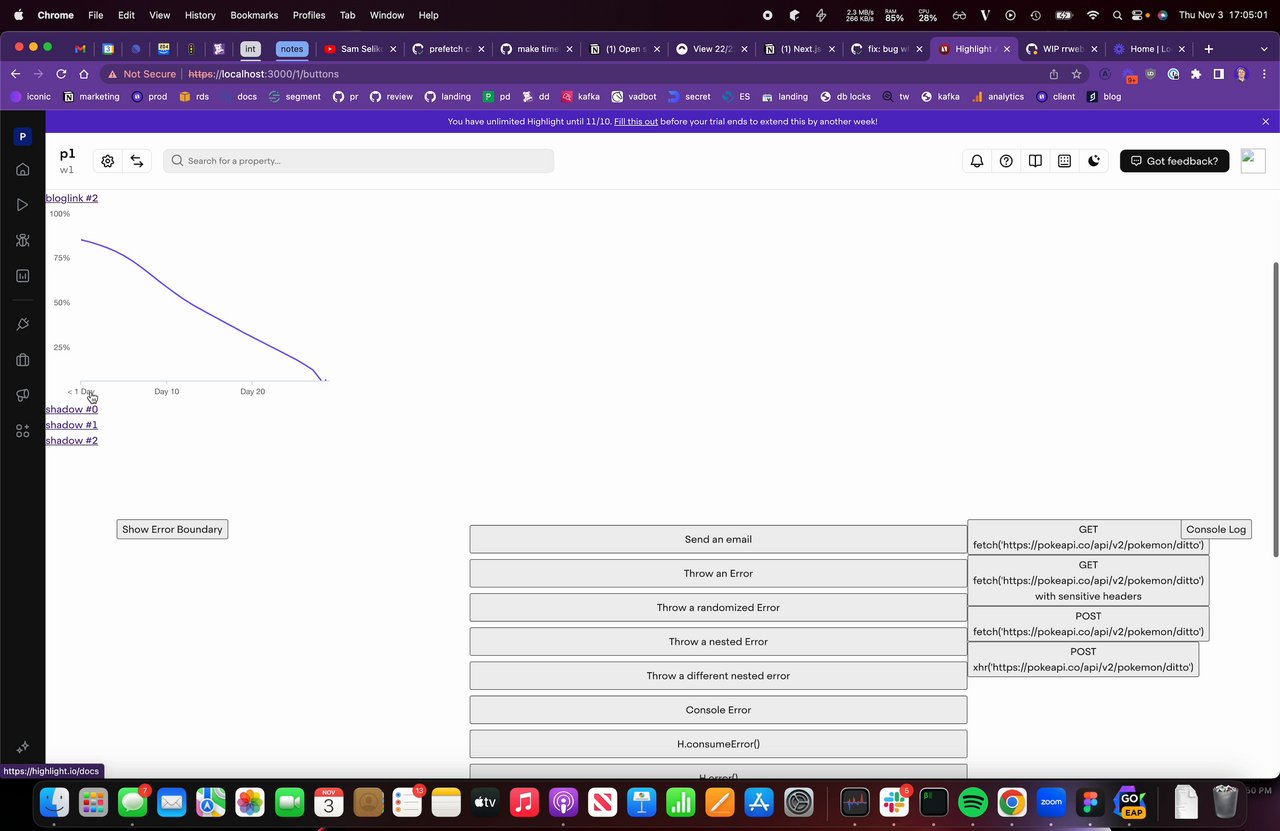This screenshot has width=1280, height=831.
Task: Open the docs book icon
Action: tap(1035, 161)
